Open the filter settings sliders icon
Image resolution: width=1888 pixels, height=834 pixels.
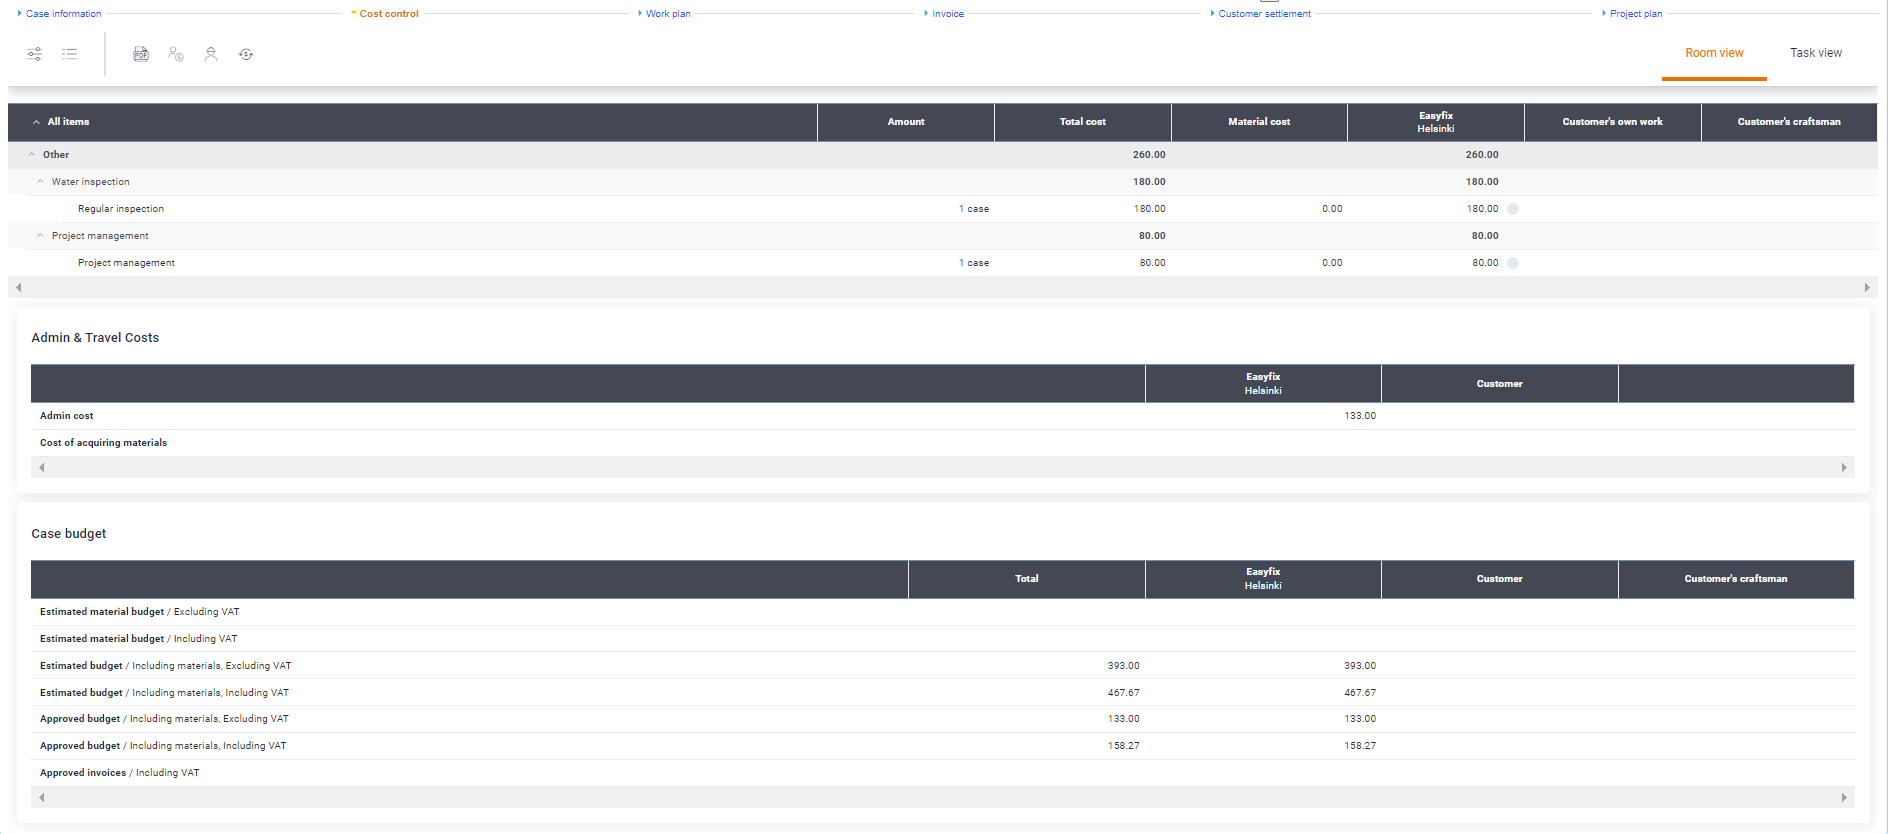click(x=34, y=54)
